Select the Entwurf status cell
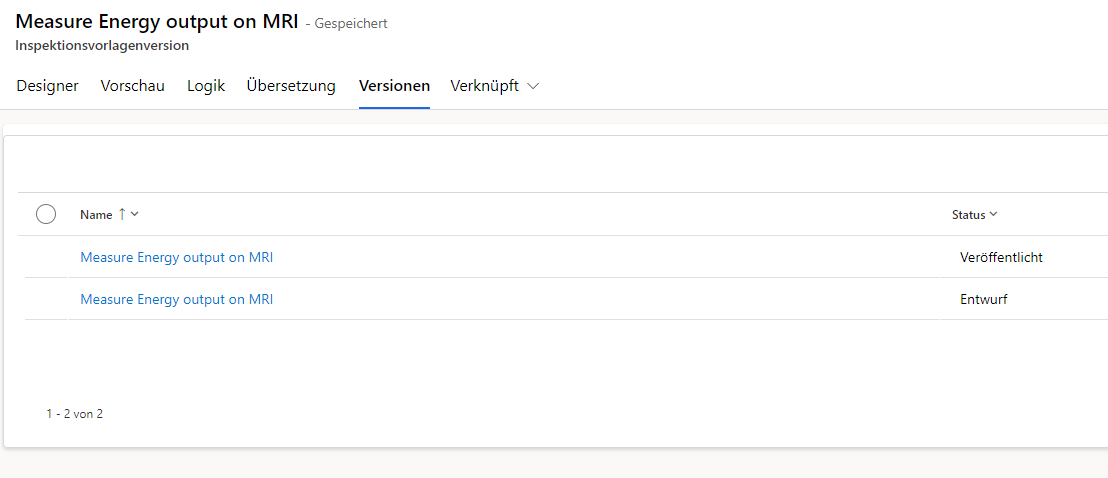 point(983,299)
